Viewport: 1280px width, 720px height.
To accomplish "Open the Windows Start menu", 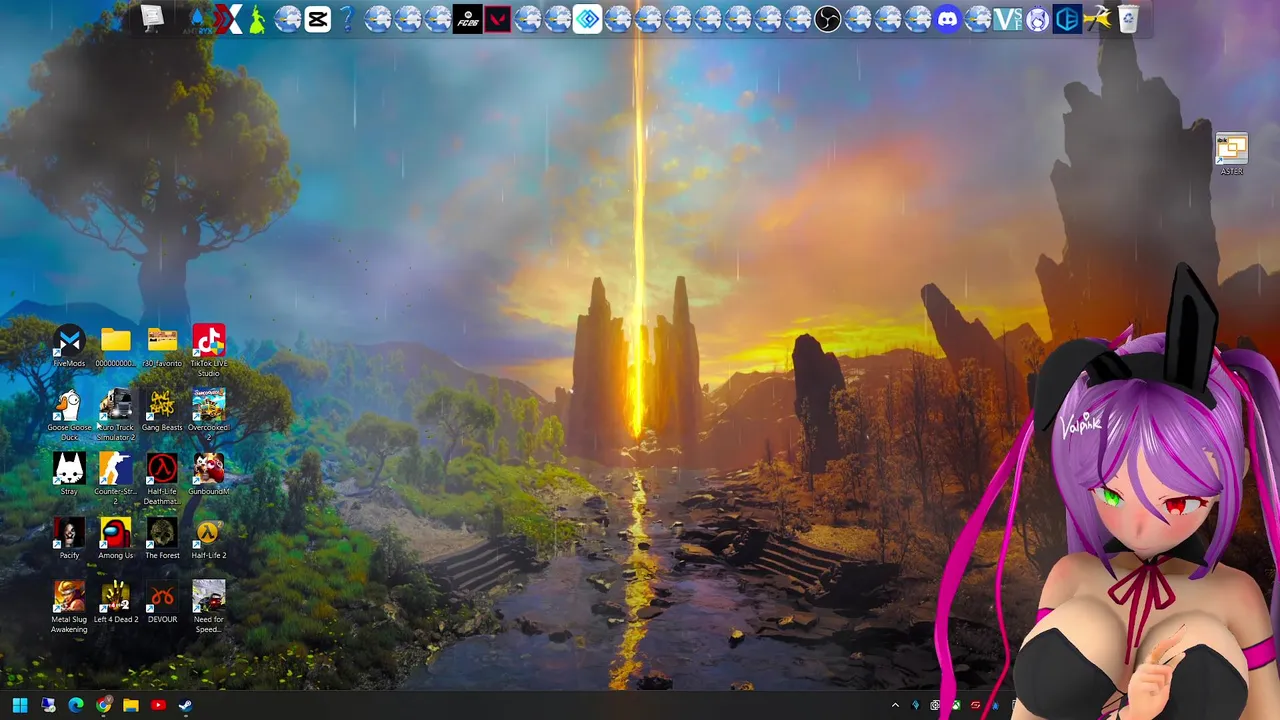I will coord(20,705).
